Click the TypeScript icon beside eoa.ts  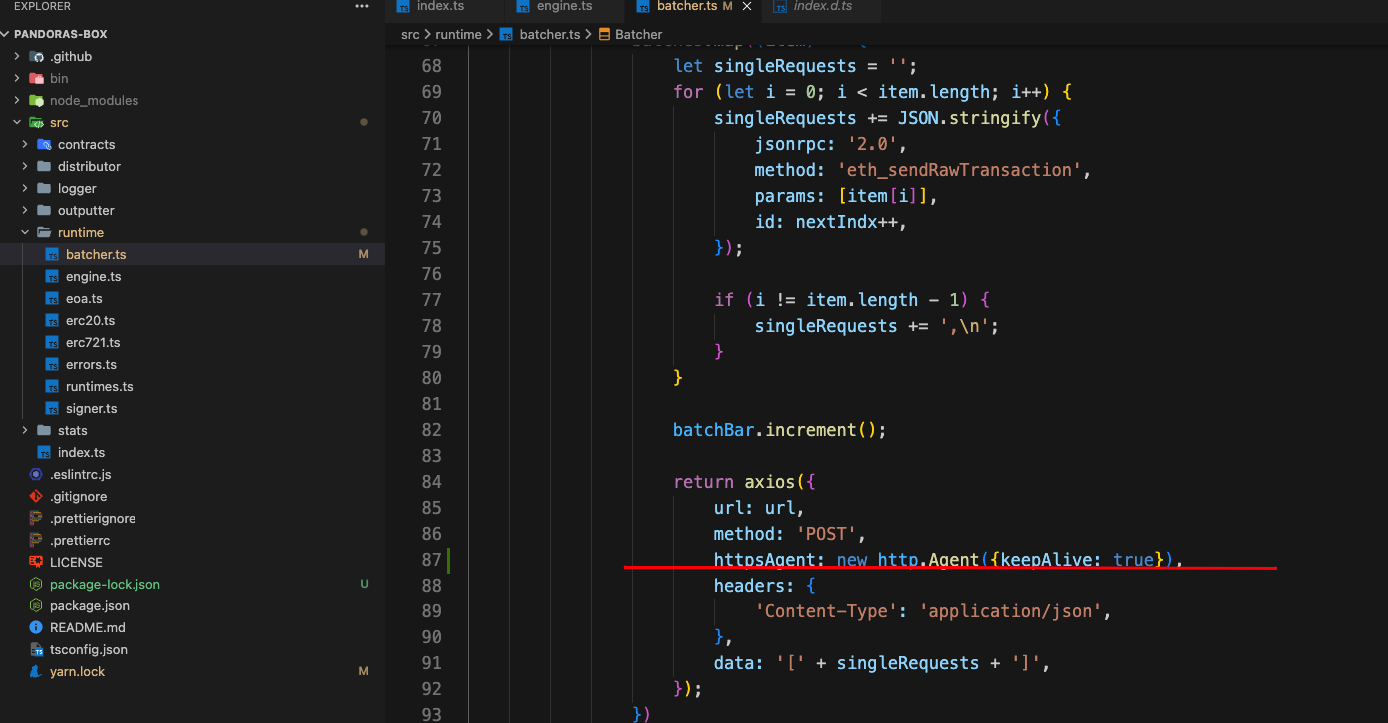[x=52, y=298]
